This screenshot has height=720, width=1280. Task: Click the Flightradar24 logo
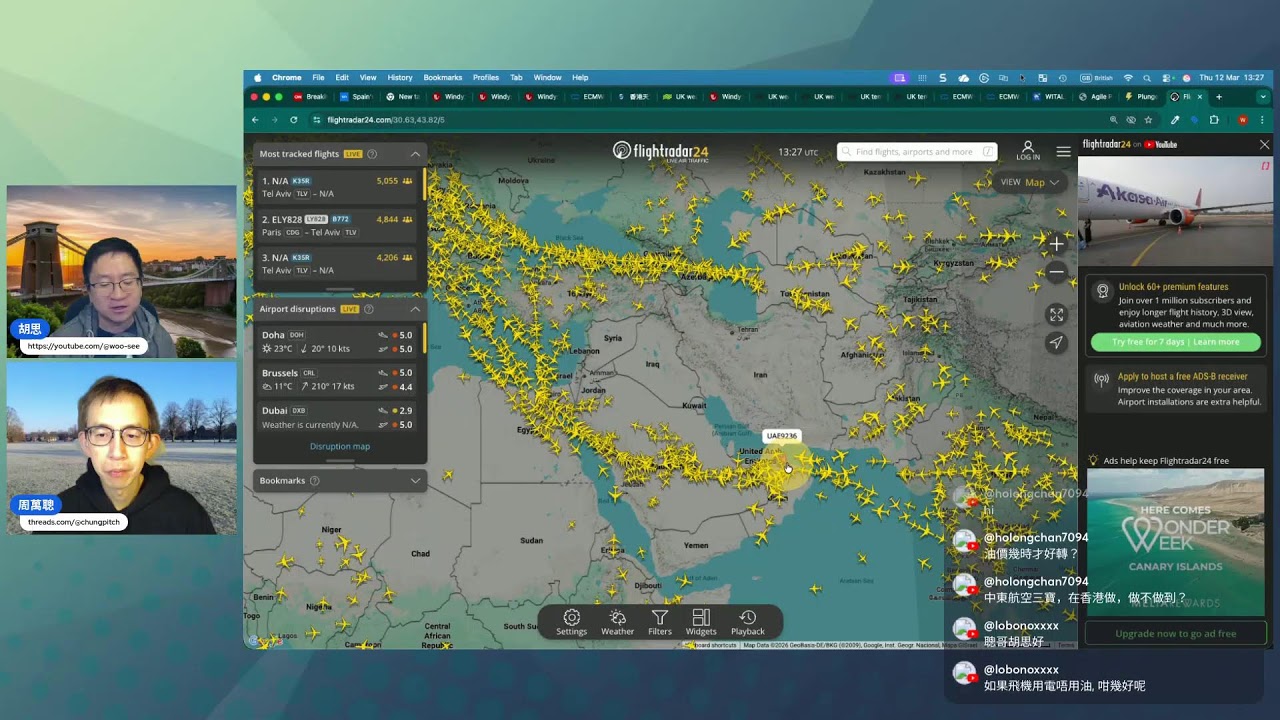coord(660,151)
